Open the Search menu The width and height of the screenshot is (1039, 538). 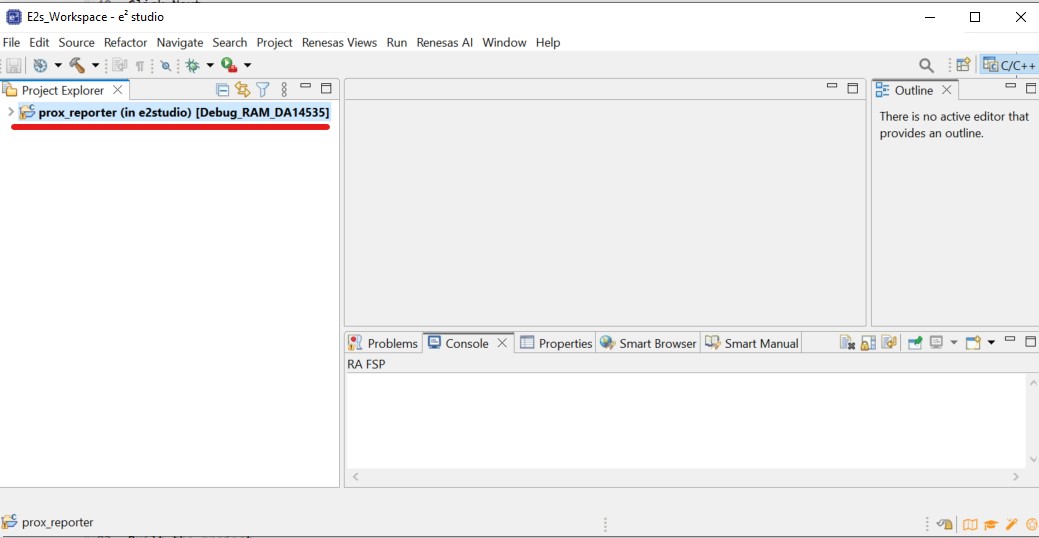229,42
